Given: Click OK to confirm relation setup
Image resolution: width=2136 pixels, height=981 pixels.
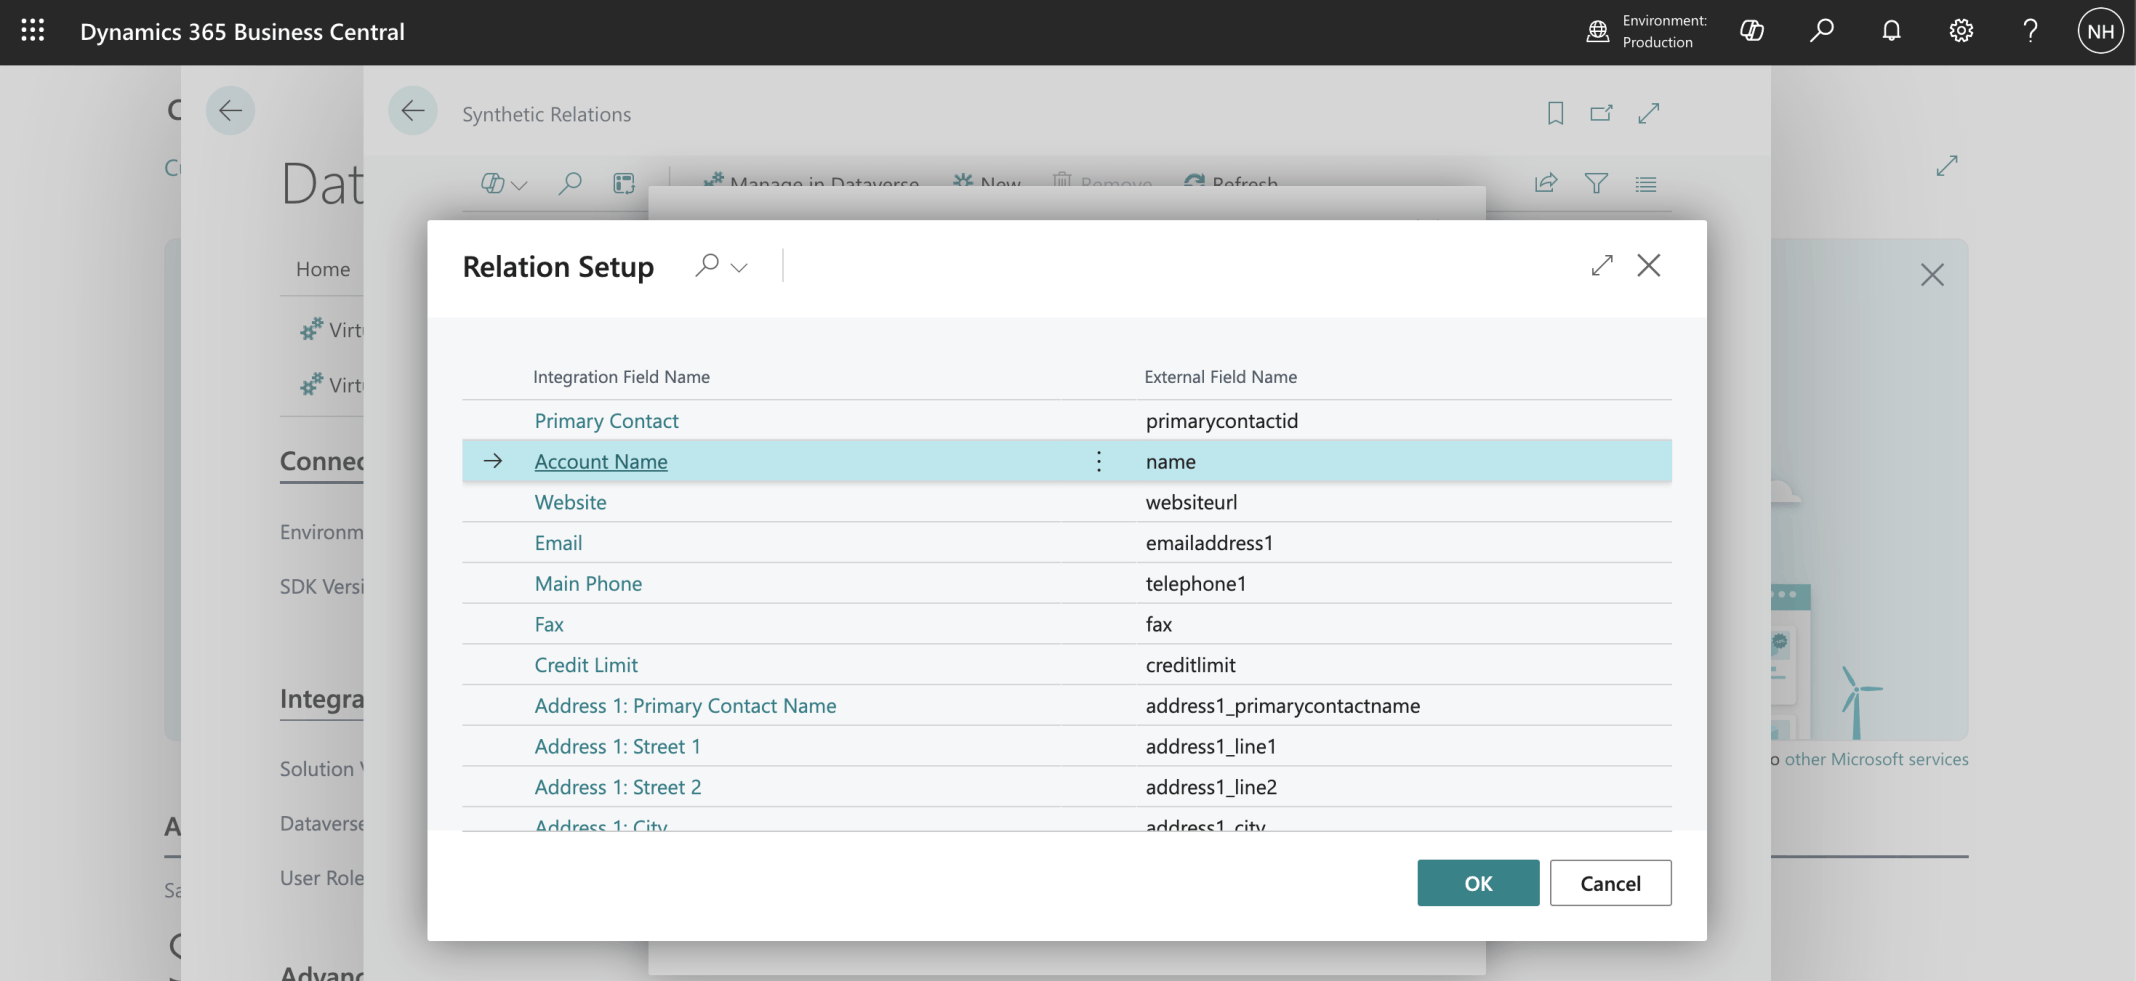Looking at the screenshot, I should 1477,883.
